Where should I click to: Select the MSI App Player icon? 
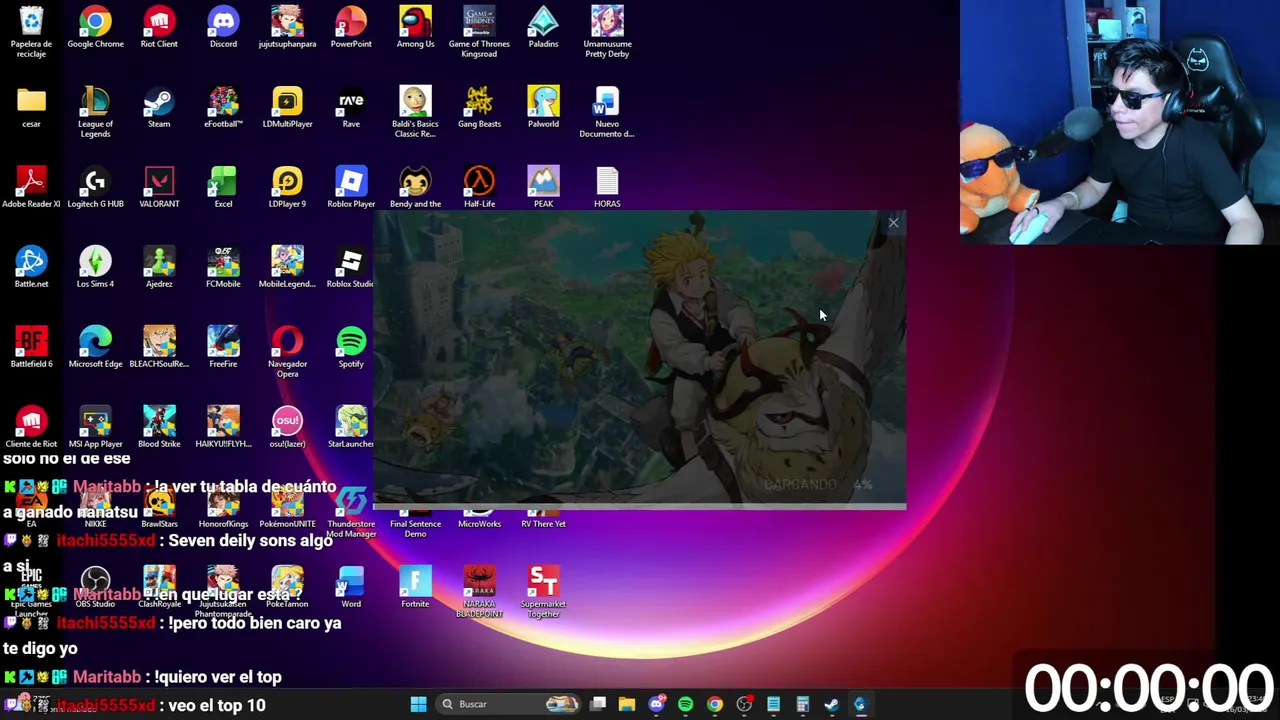click(95, 427)
